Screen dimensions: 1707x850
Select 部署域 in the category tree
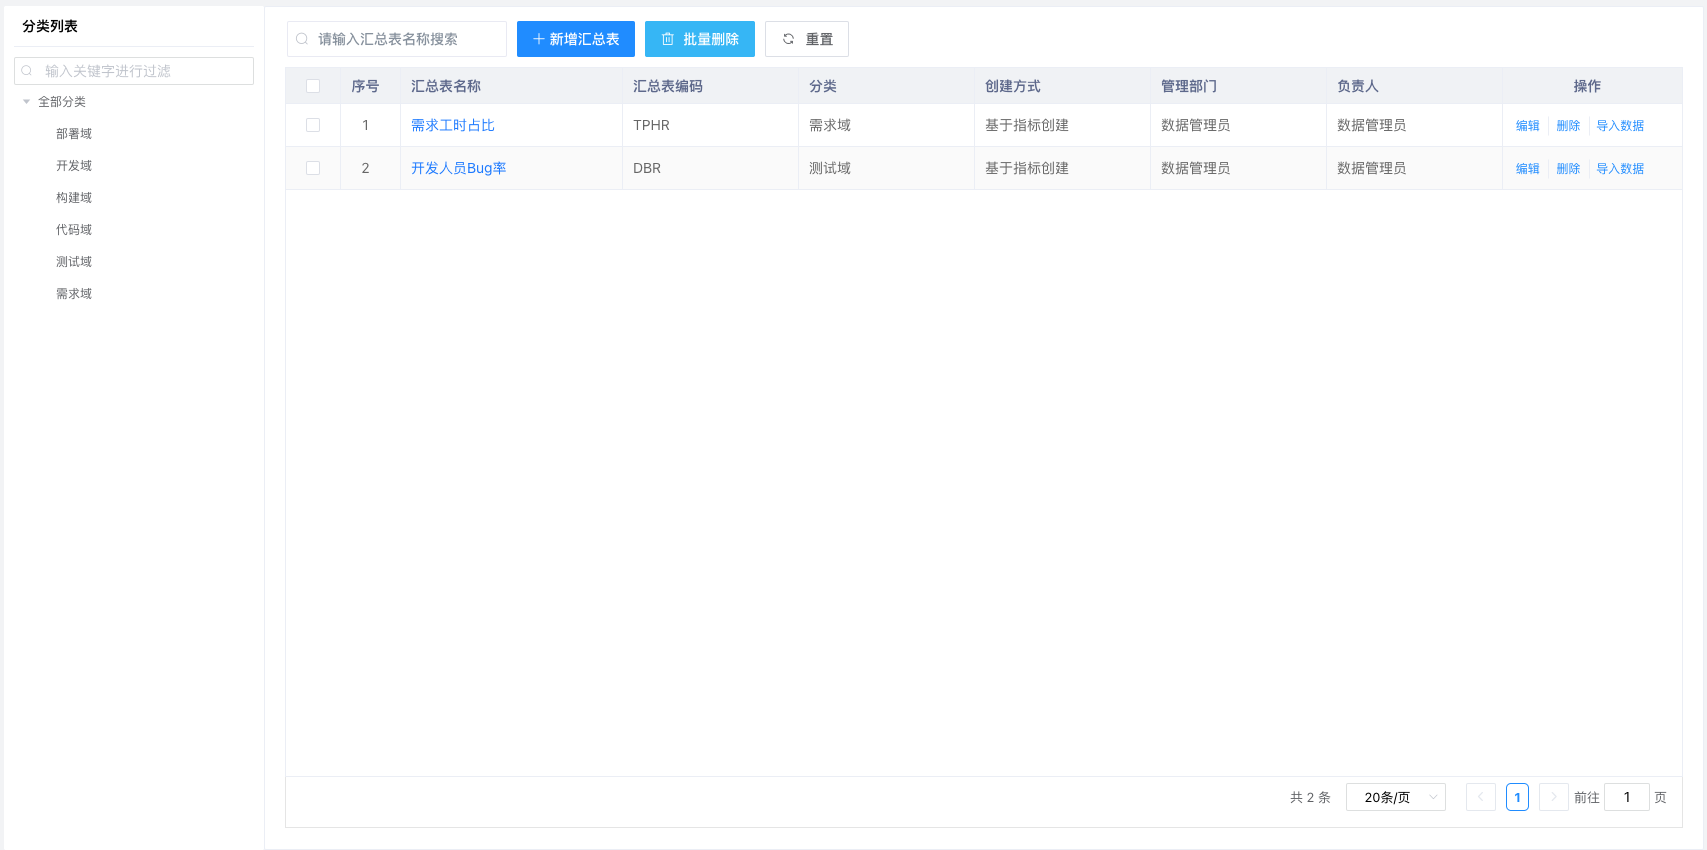click(x=74, y=134)
